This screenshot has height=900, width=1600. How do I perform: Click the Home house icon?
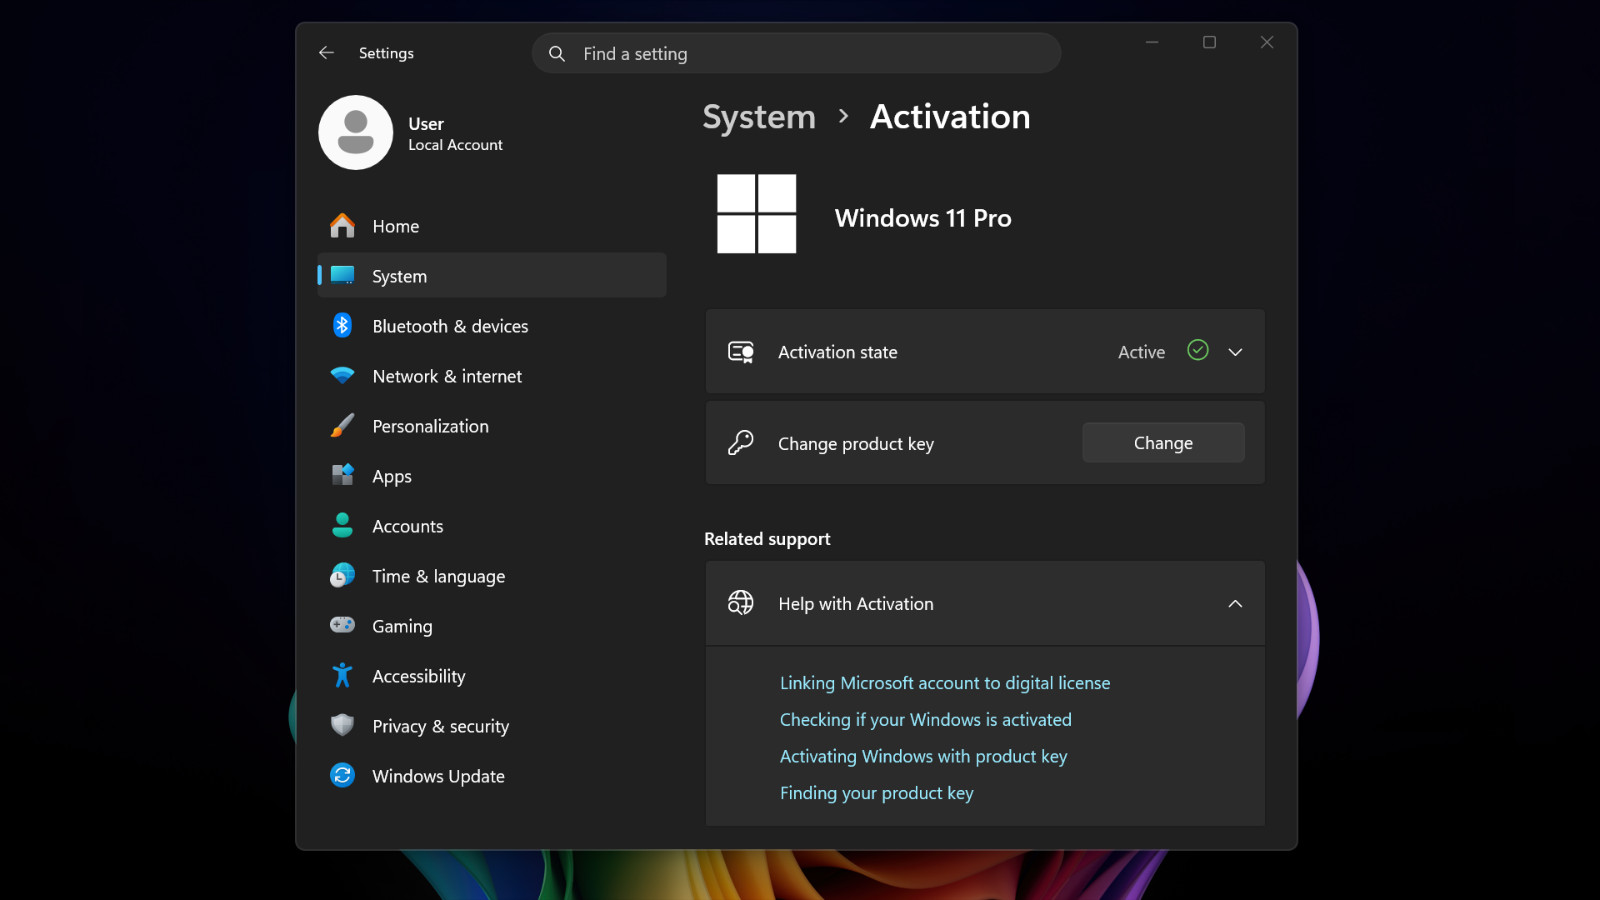pyautogui.click(x=342, y=226)
